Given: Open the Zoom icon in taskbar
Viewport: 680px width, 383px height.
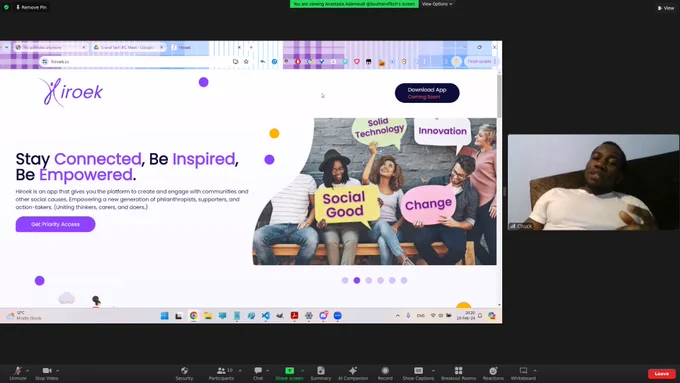Looking at the screenshot, I should pos(337,316).
